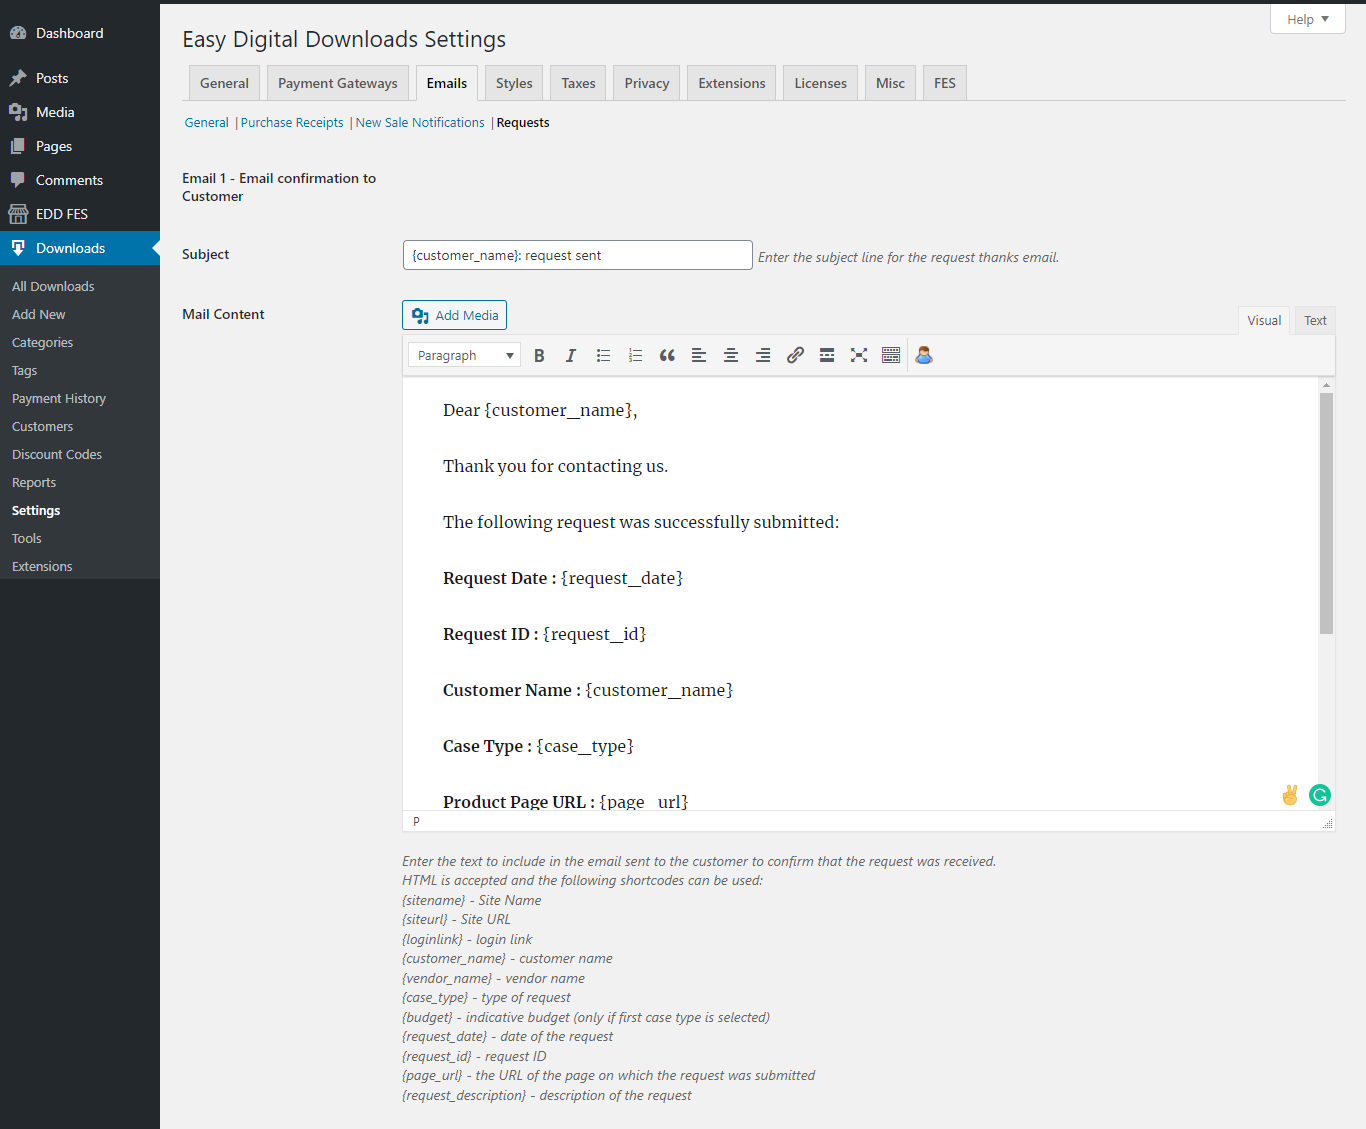Screen dimensions: 1366x1129
Task: Open Settings under Downloads
Action: pos(36,510)
